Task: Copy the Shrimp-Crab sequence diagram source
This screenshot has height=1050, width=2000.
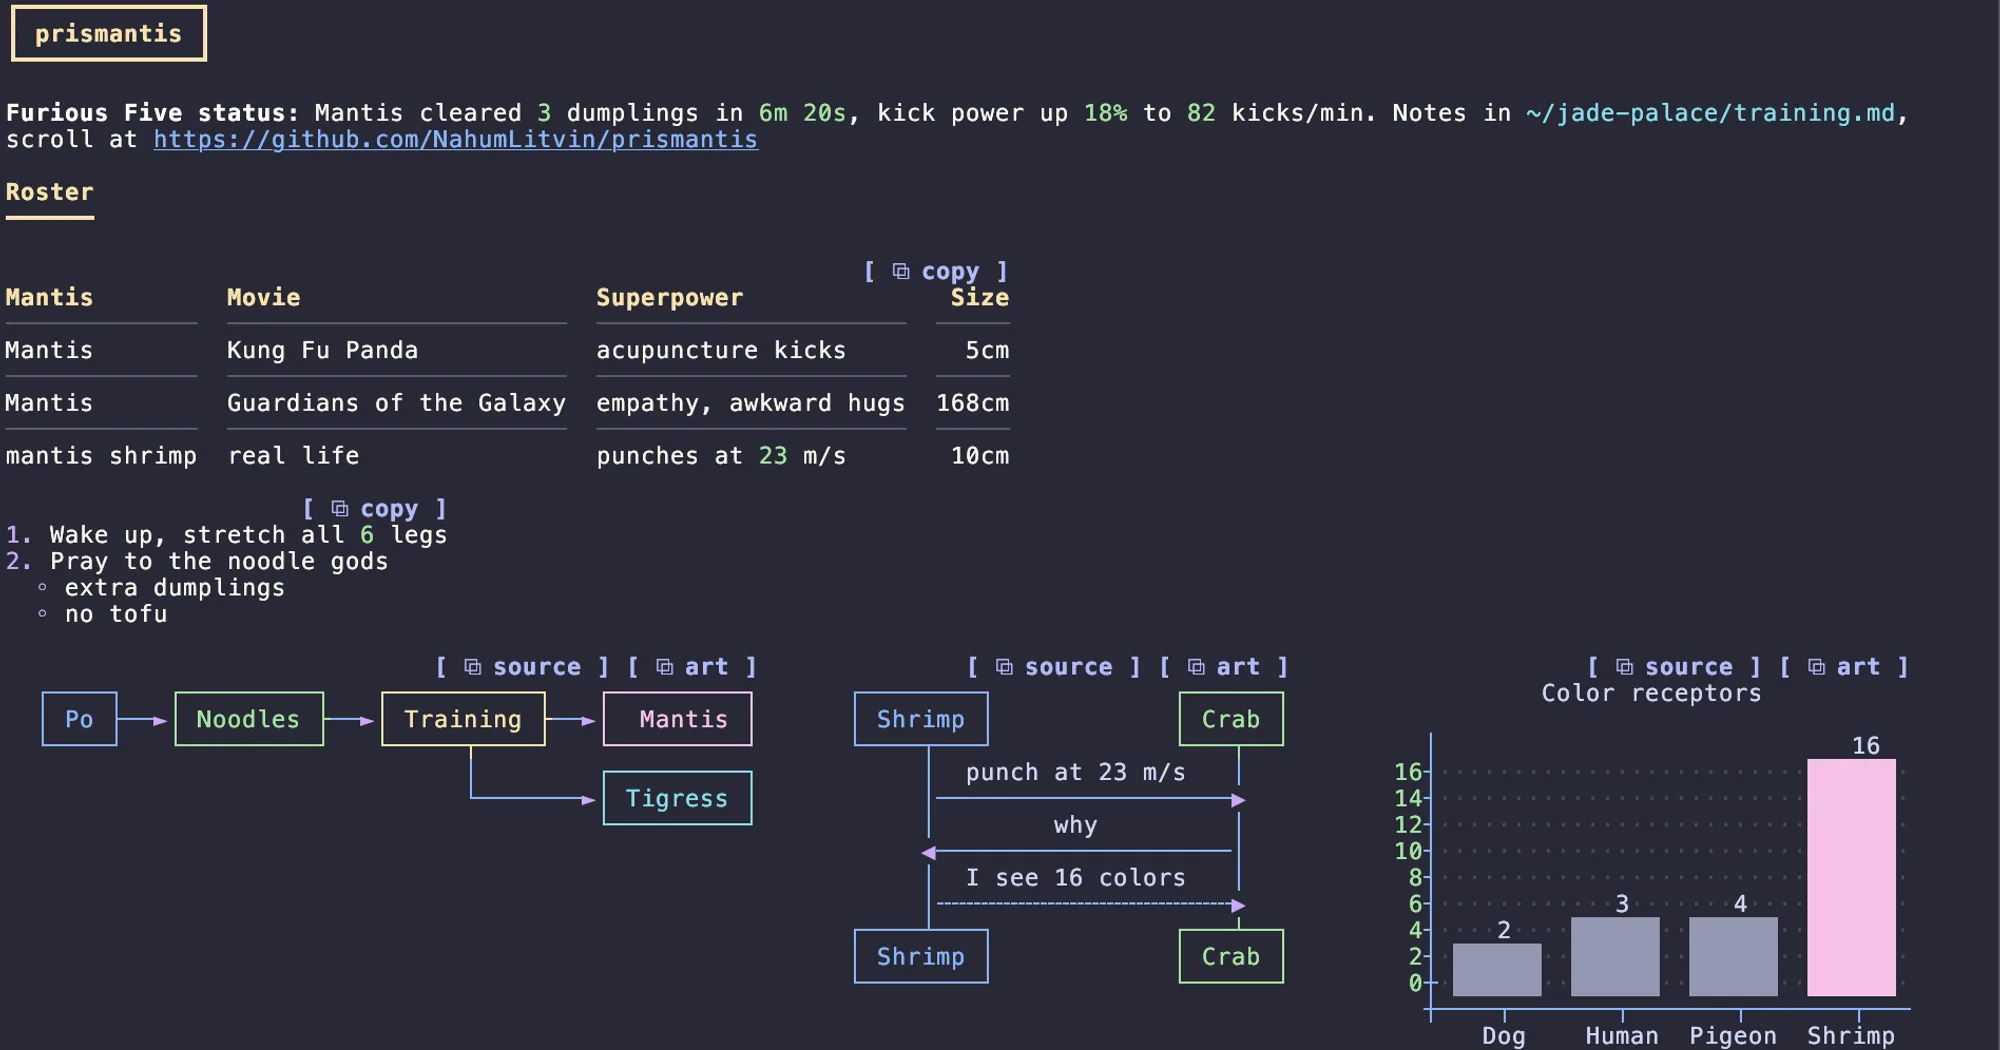Action: click(x=1054, y=667)
